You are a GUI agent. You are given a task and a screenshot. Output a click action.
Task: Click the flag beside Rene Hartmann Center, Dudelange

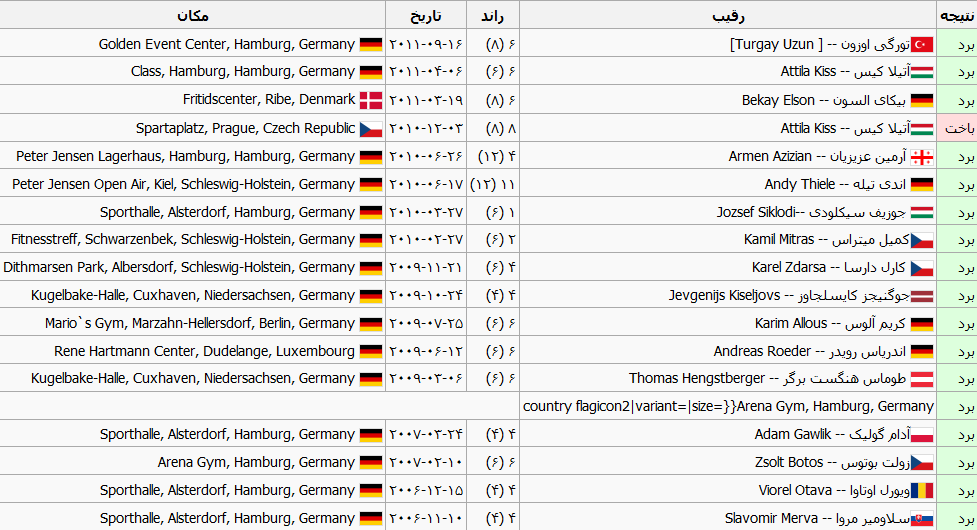[x=371, y=351]
